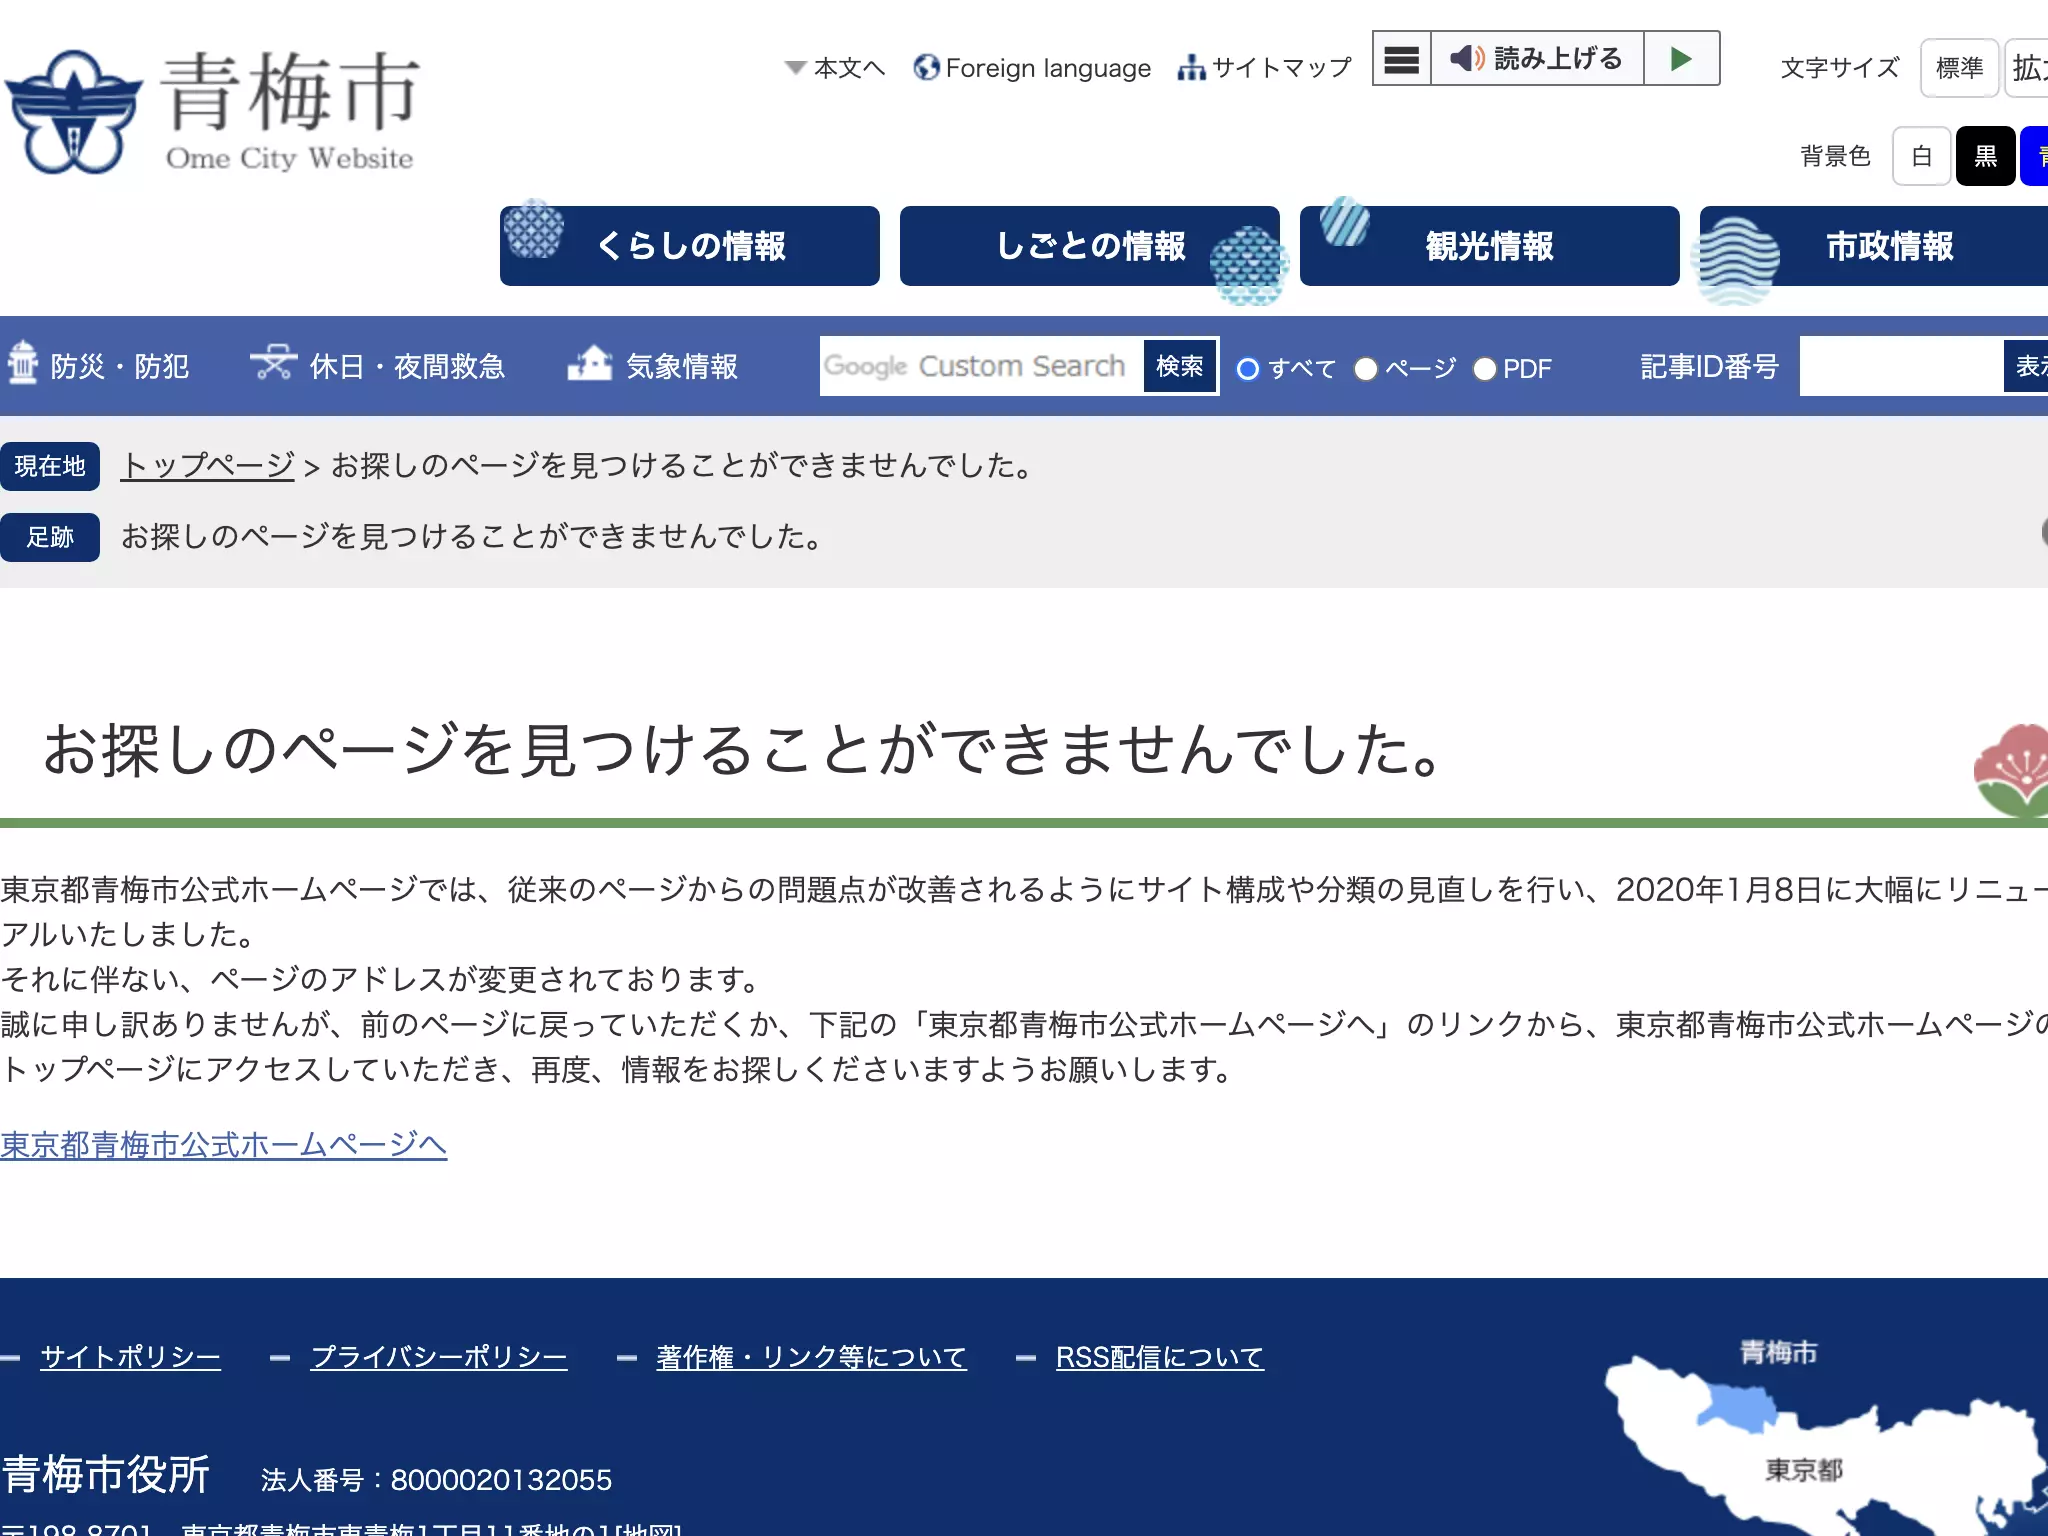This screenshot has width=2048, height=1536.
Task: Click the 検索 search button
Action: click(1180, 366)
